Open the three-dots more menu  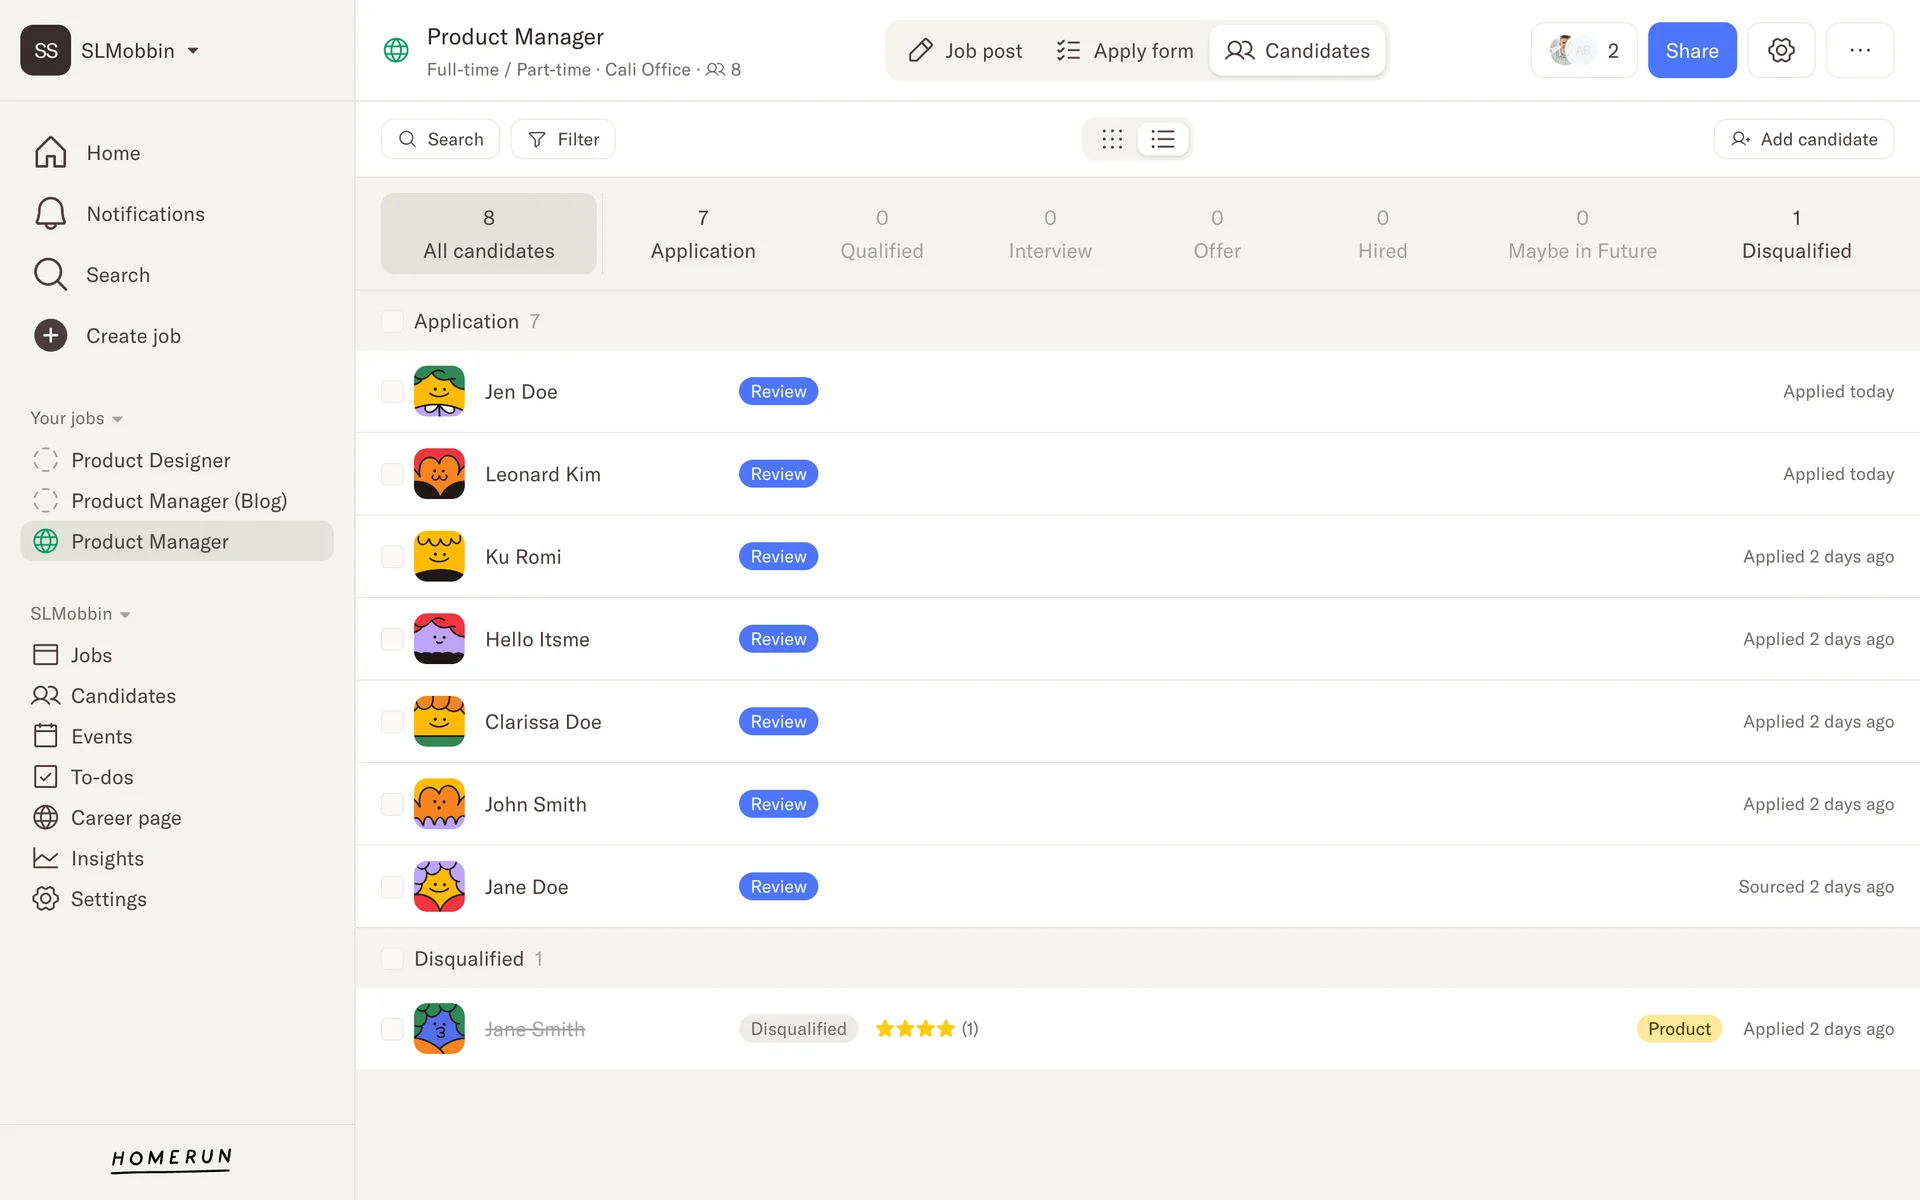(1859, 50)
